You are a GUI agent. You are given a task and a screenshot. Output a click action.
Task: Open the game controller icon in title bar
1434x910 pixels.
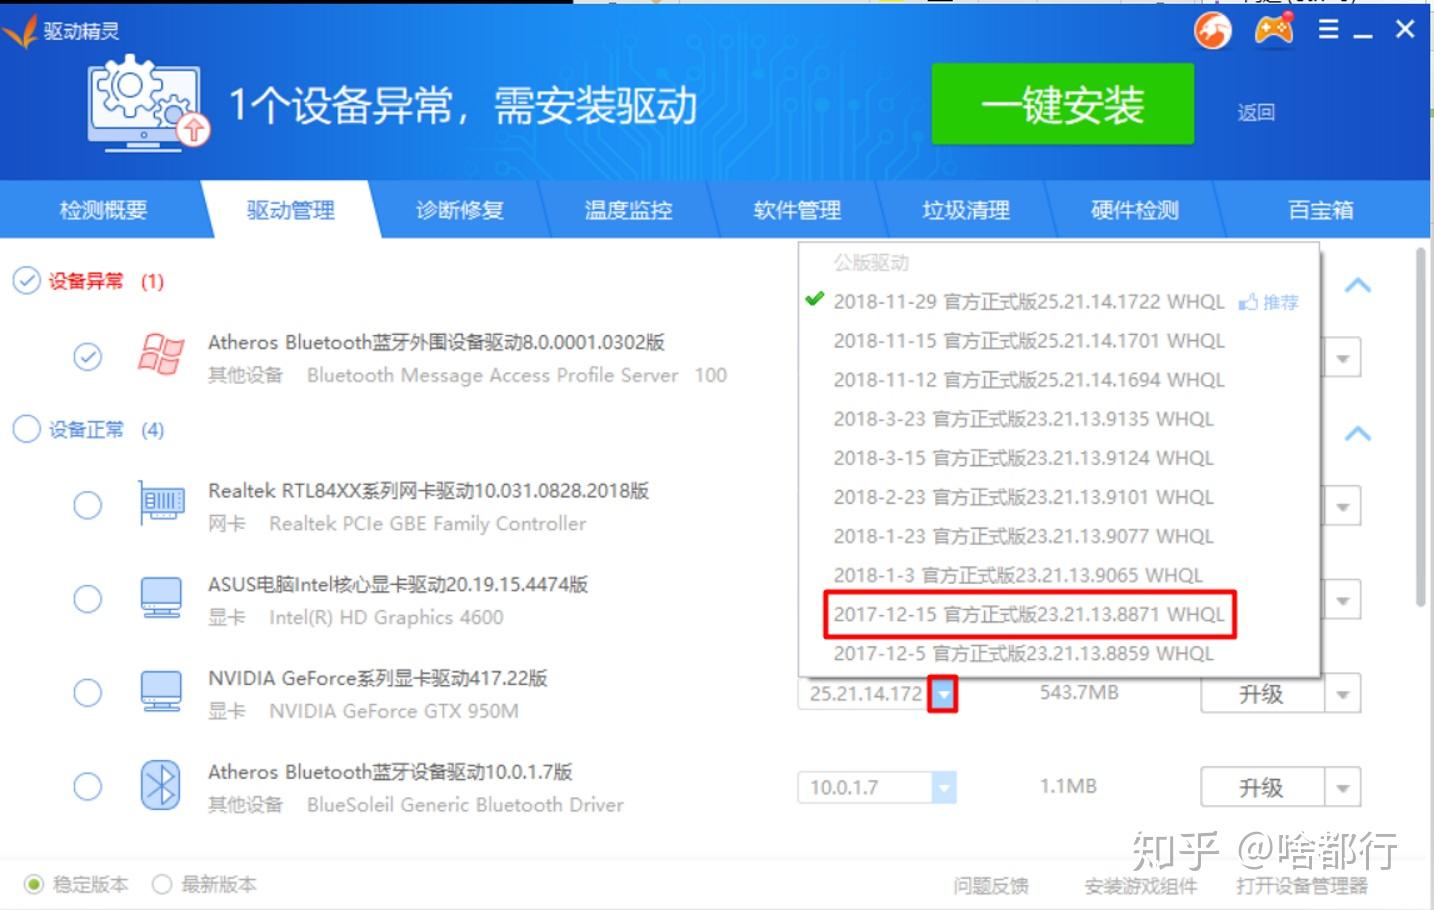[1274, 30]
